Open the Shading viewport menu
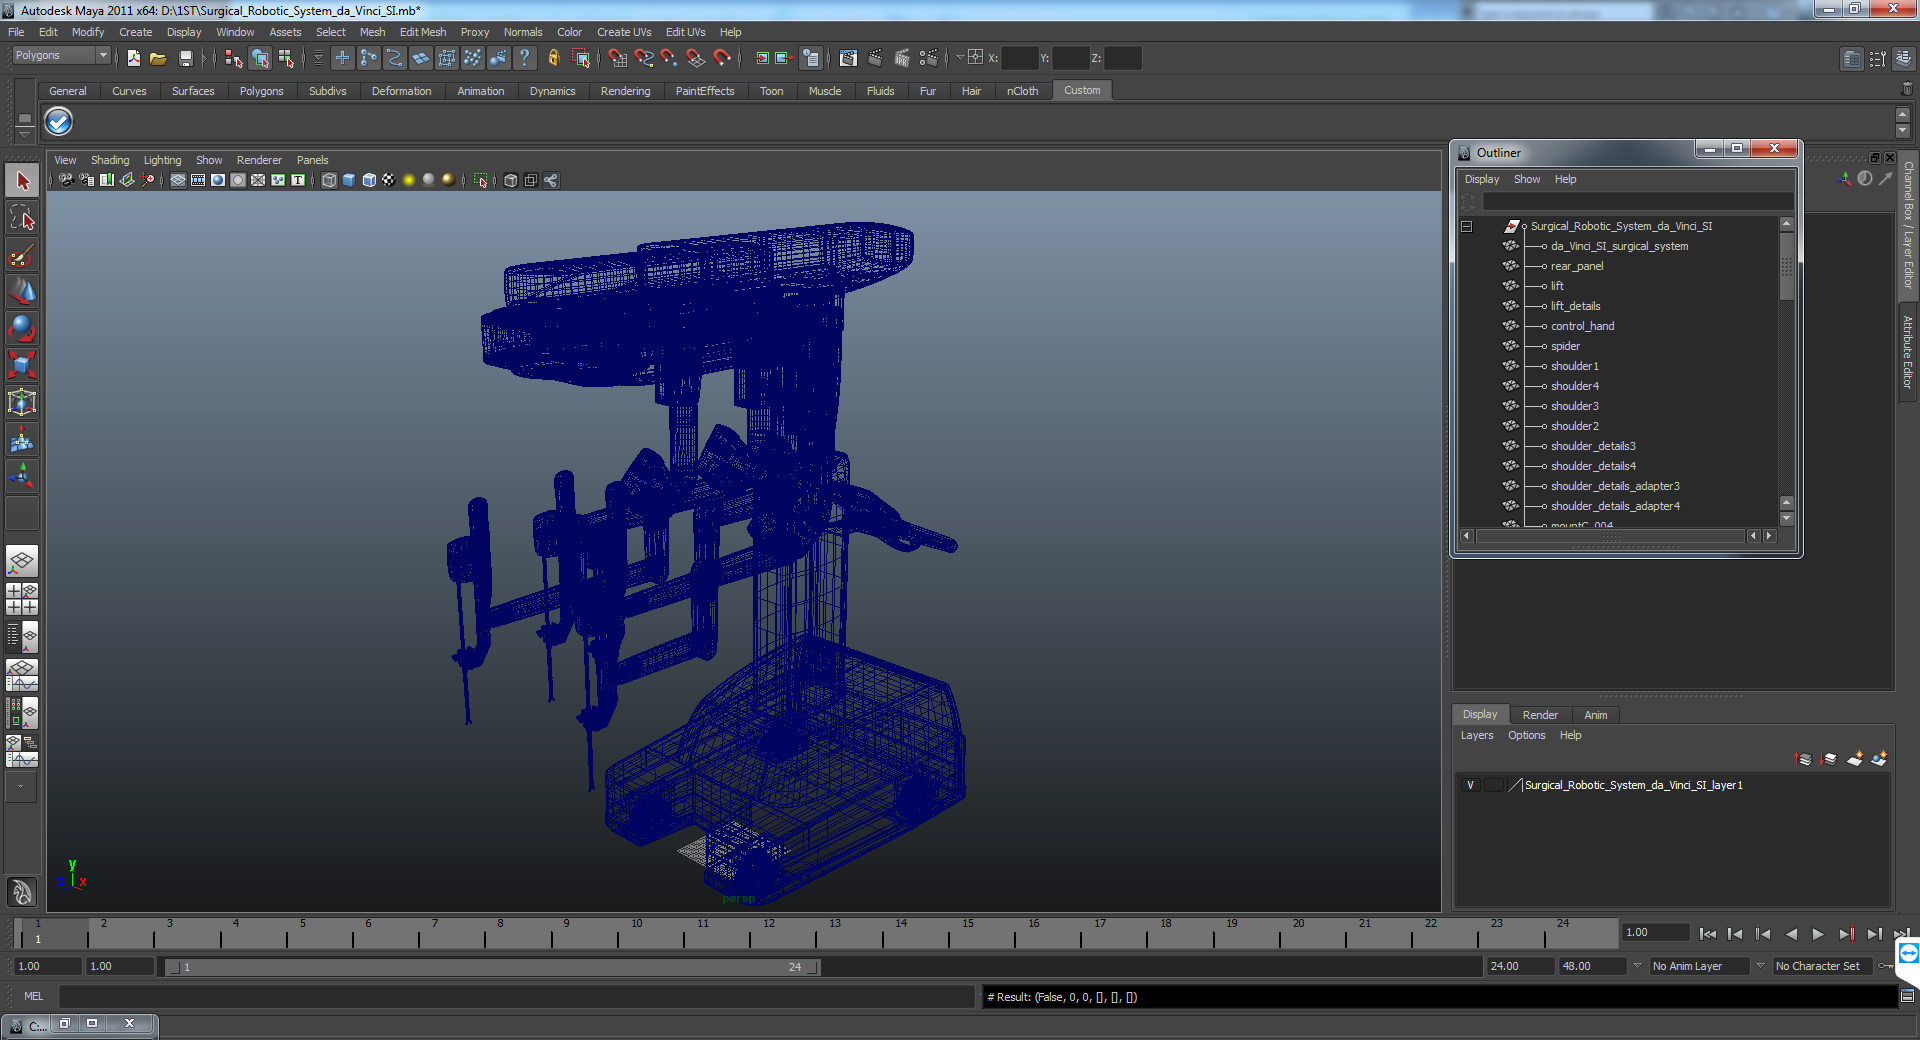 [110, 160]
